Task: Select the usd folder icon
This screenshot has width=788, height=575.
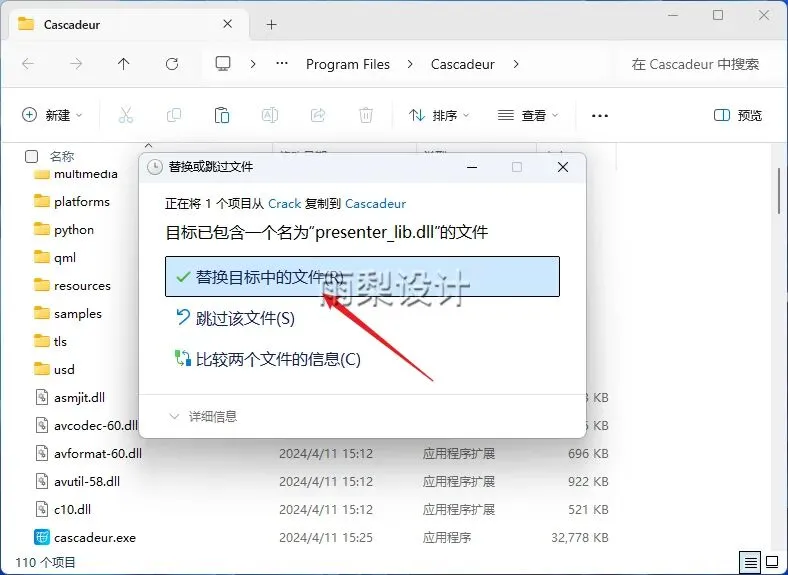Action: tap(42, 369)
